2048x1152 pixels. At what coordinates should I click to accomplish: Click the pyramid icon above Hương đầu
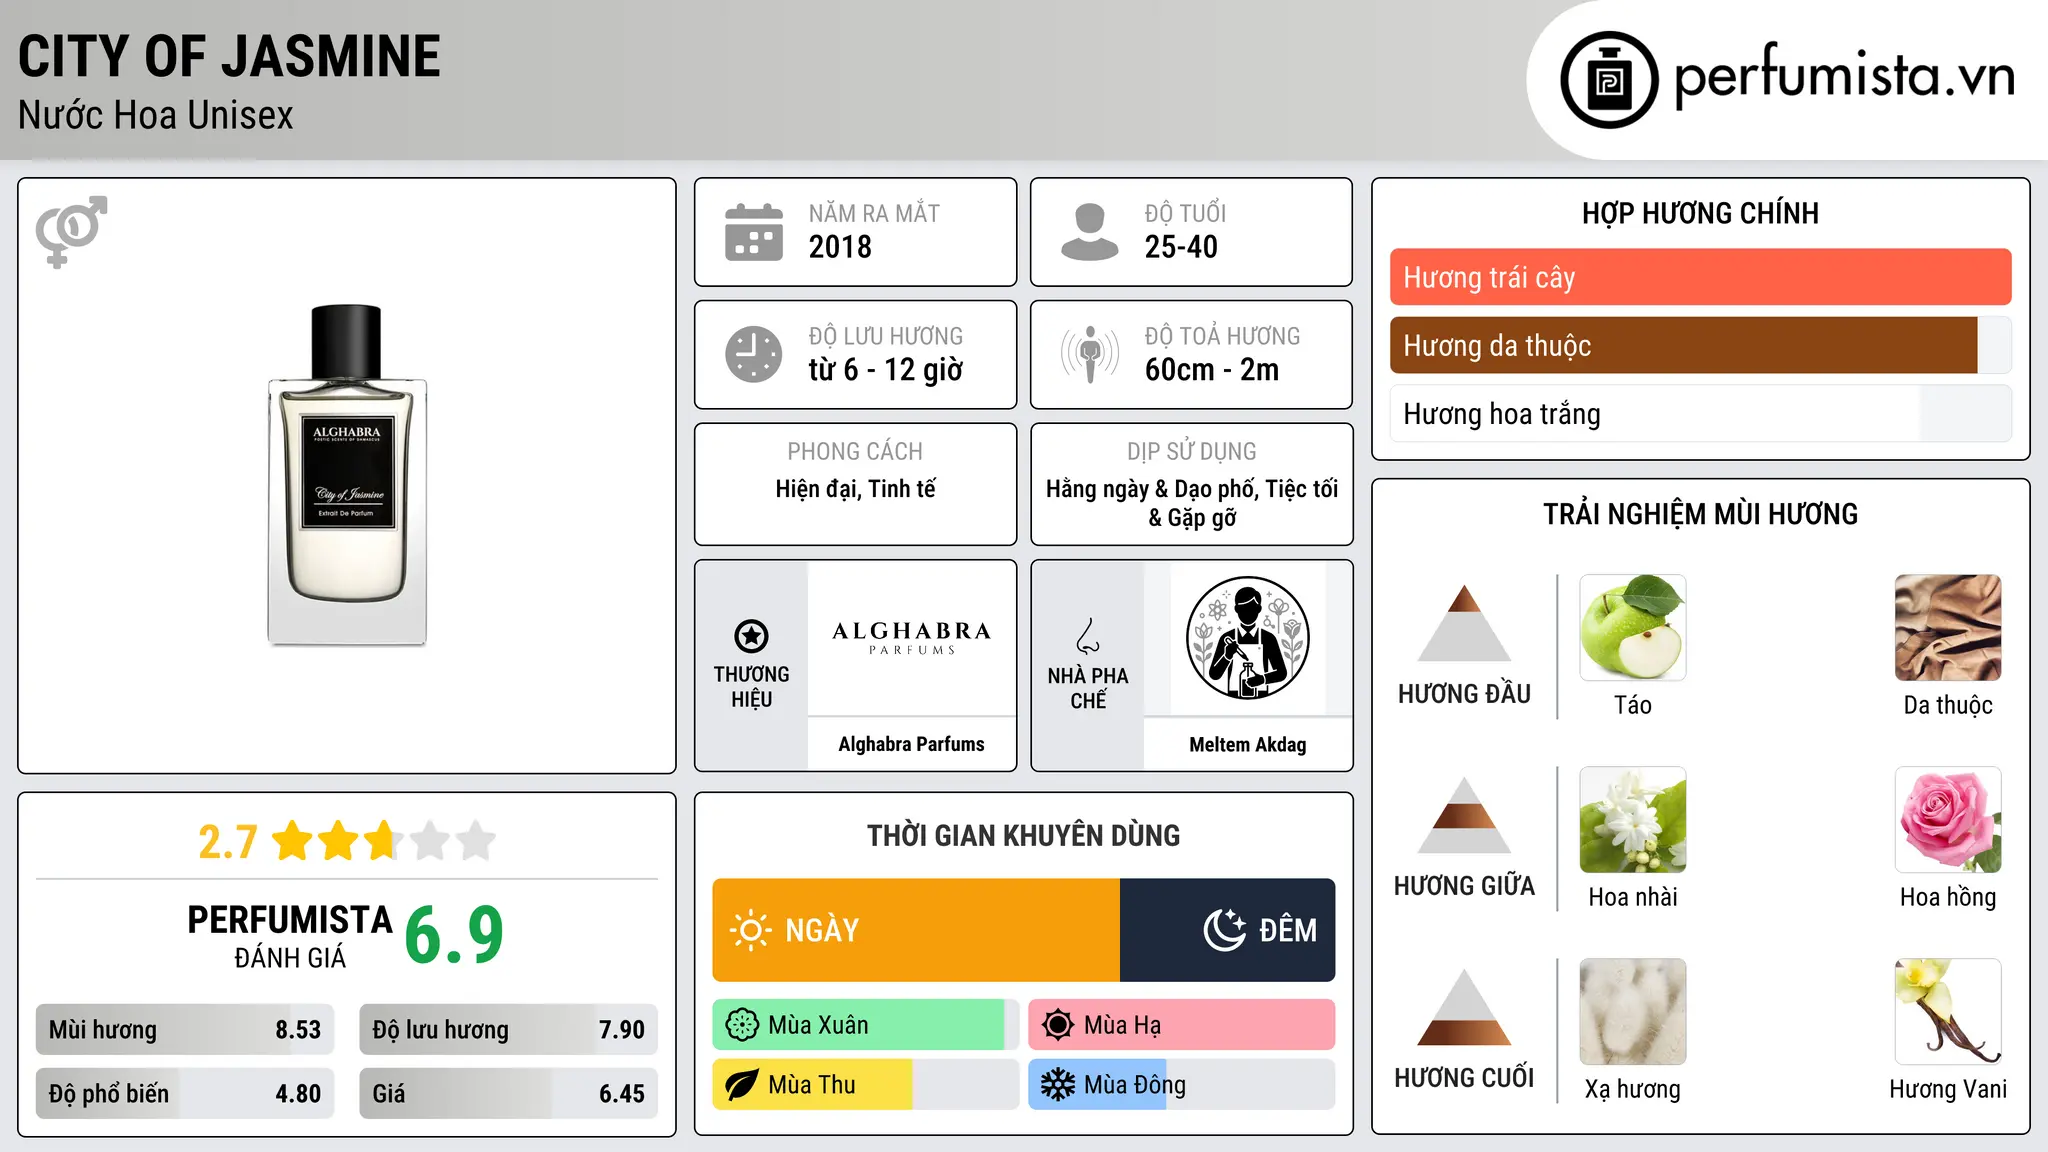click(x=1464, y=623)
